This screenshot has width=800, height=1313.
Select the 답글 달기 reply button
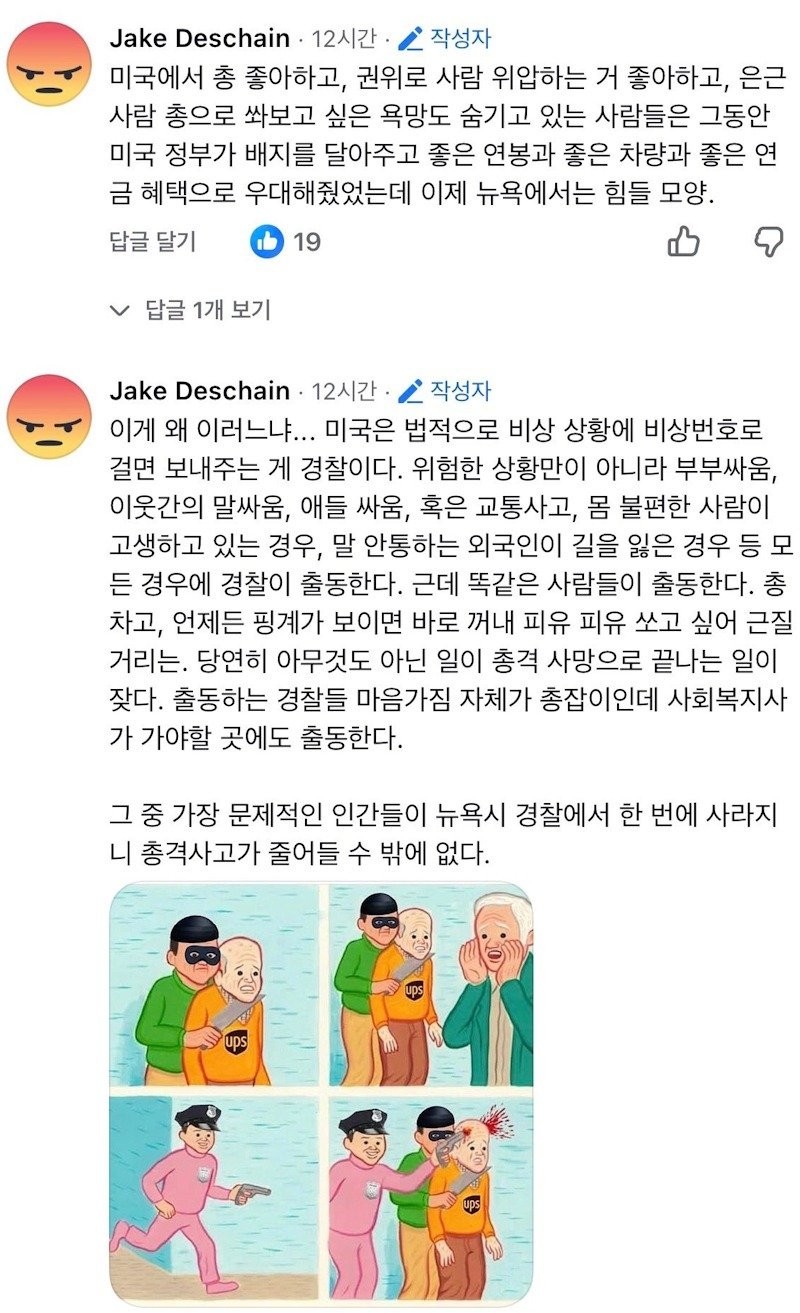[x=153, y=241]
